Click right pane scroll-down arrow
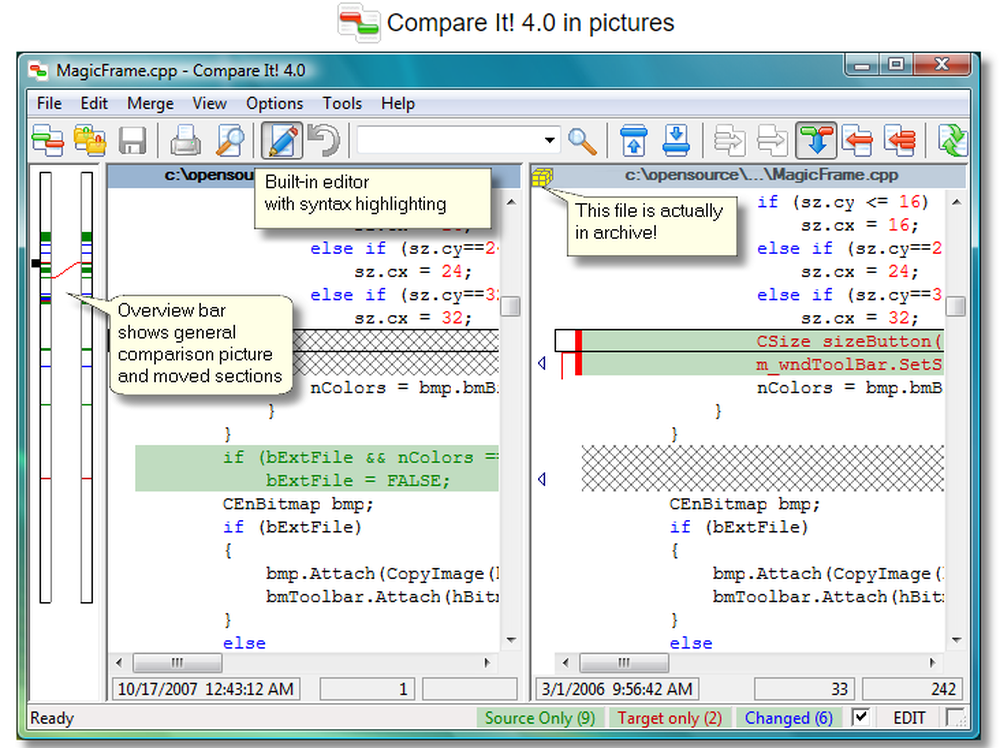This screenshot has height=748, width=1000. [x=956, y=640]
